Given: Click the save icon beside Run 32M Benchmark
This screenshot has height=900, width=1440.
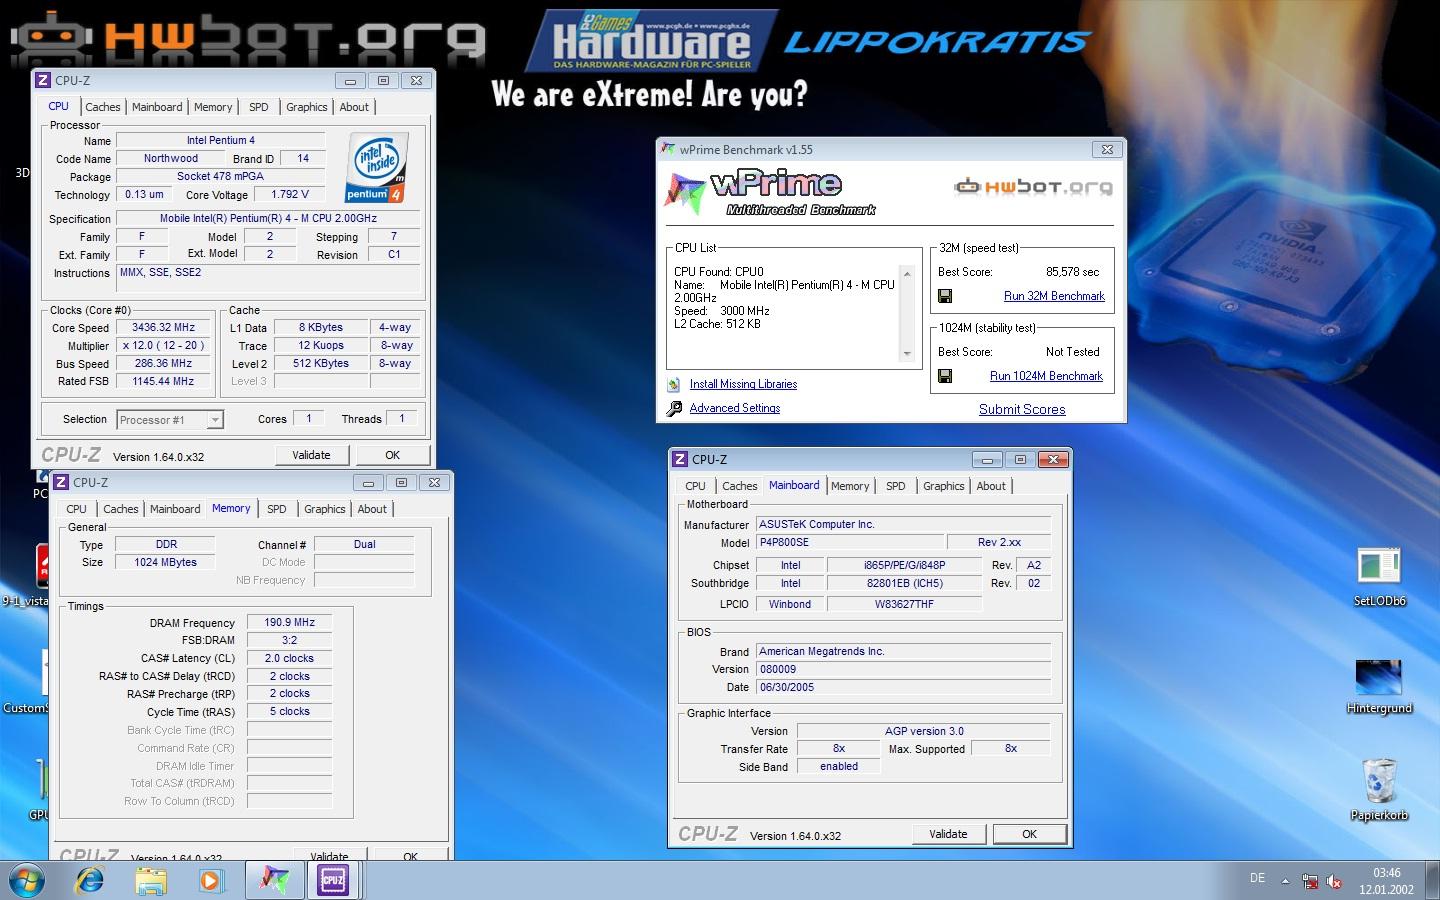Looking at the screenshot, I should 945,296.
